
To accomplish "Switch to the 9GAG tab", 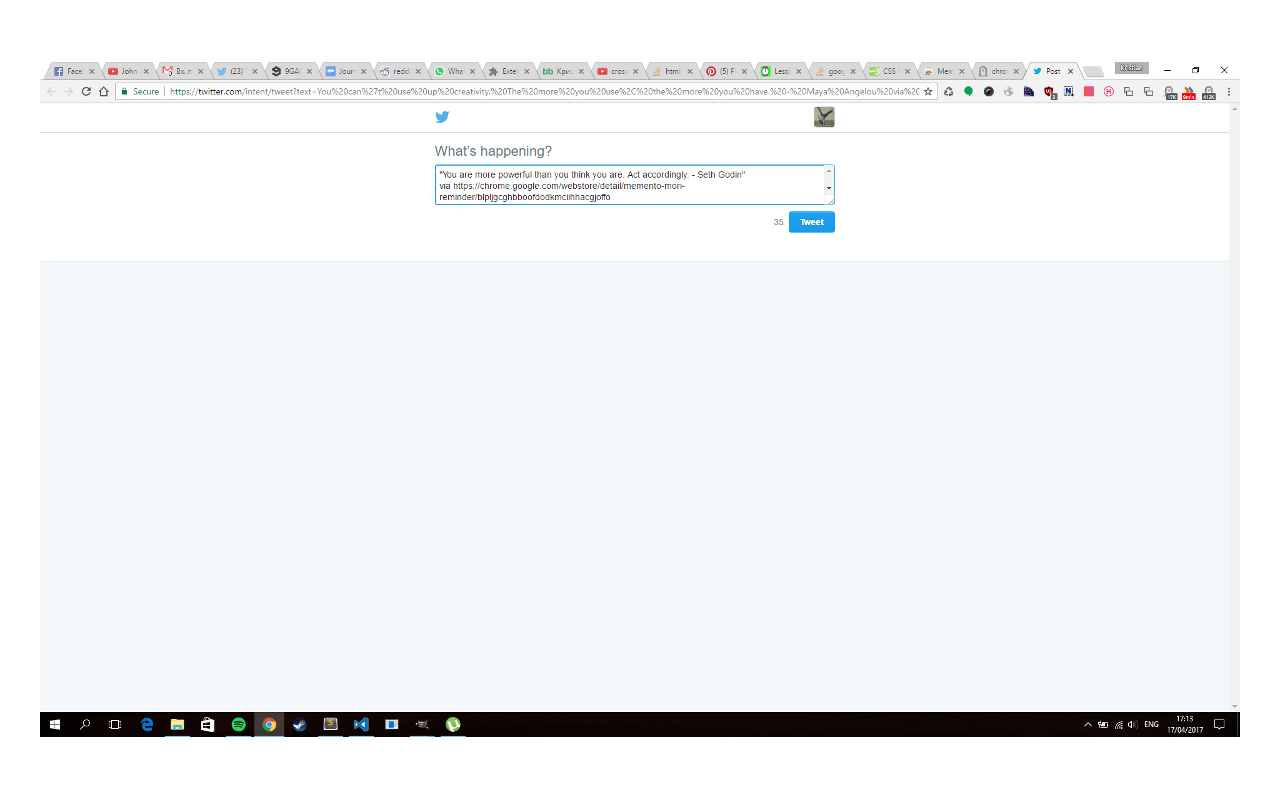I will [x=290, y=71].
